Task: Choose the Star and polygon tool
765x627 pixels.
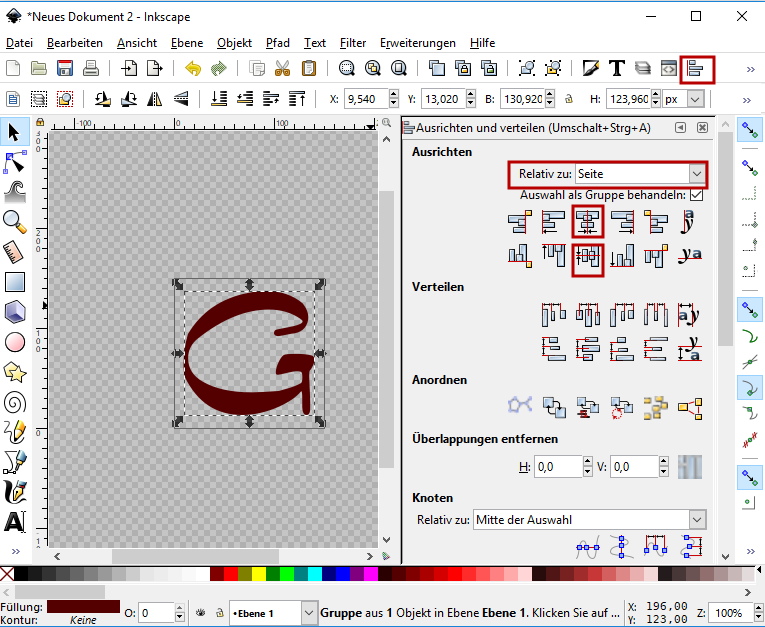Action: coord(14,372)
